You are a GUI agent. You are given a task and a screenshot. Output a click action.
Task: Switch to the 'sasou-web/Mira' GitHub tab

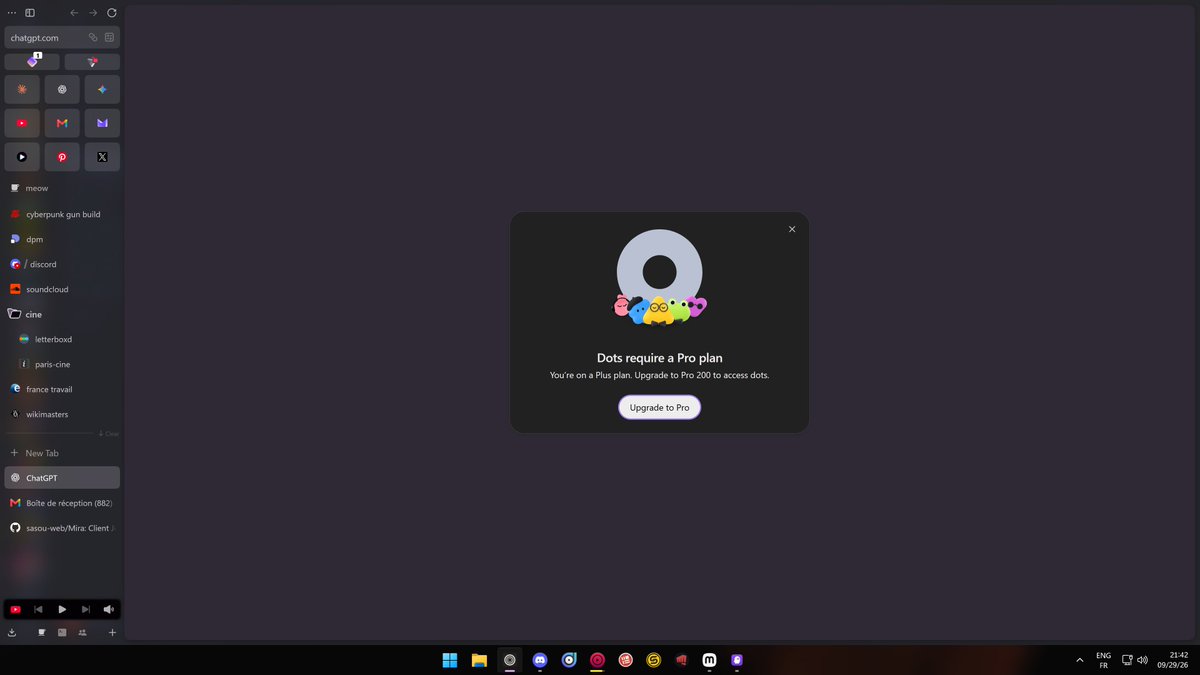point(62,528)
